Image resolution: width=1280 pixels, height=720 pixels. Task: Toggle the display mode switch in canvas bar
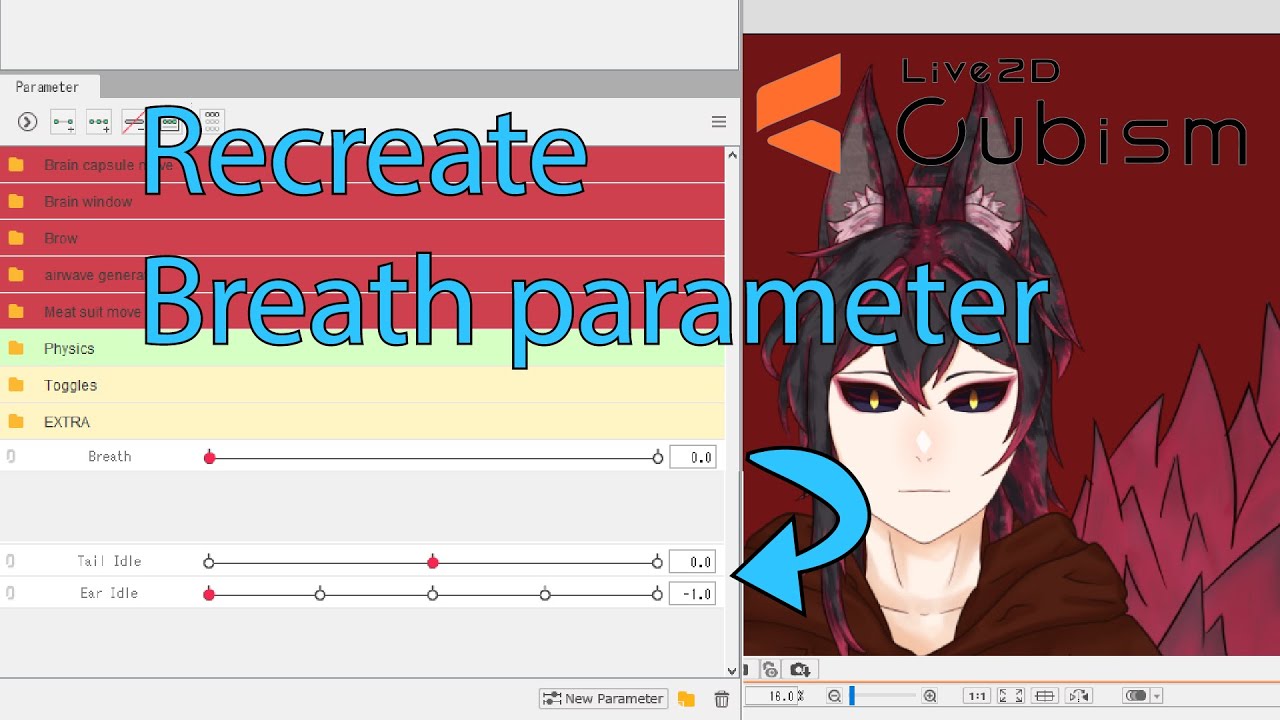(1136, 696)
